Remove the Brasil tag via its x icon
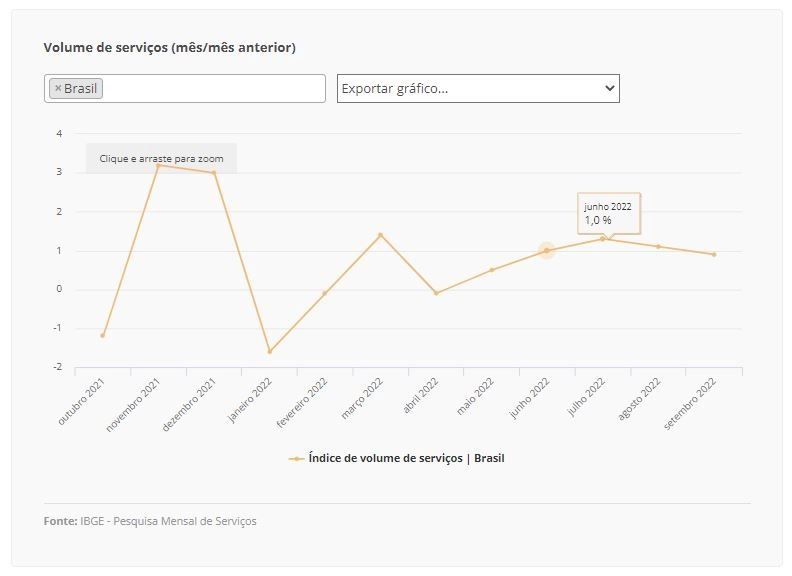The image size is (792, 576). tap(58, 88)
